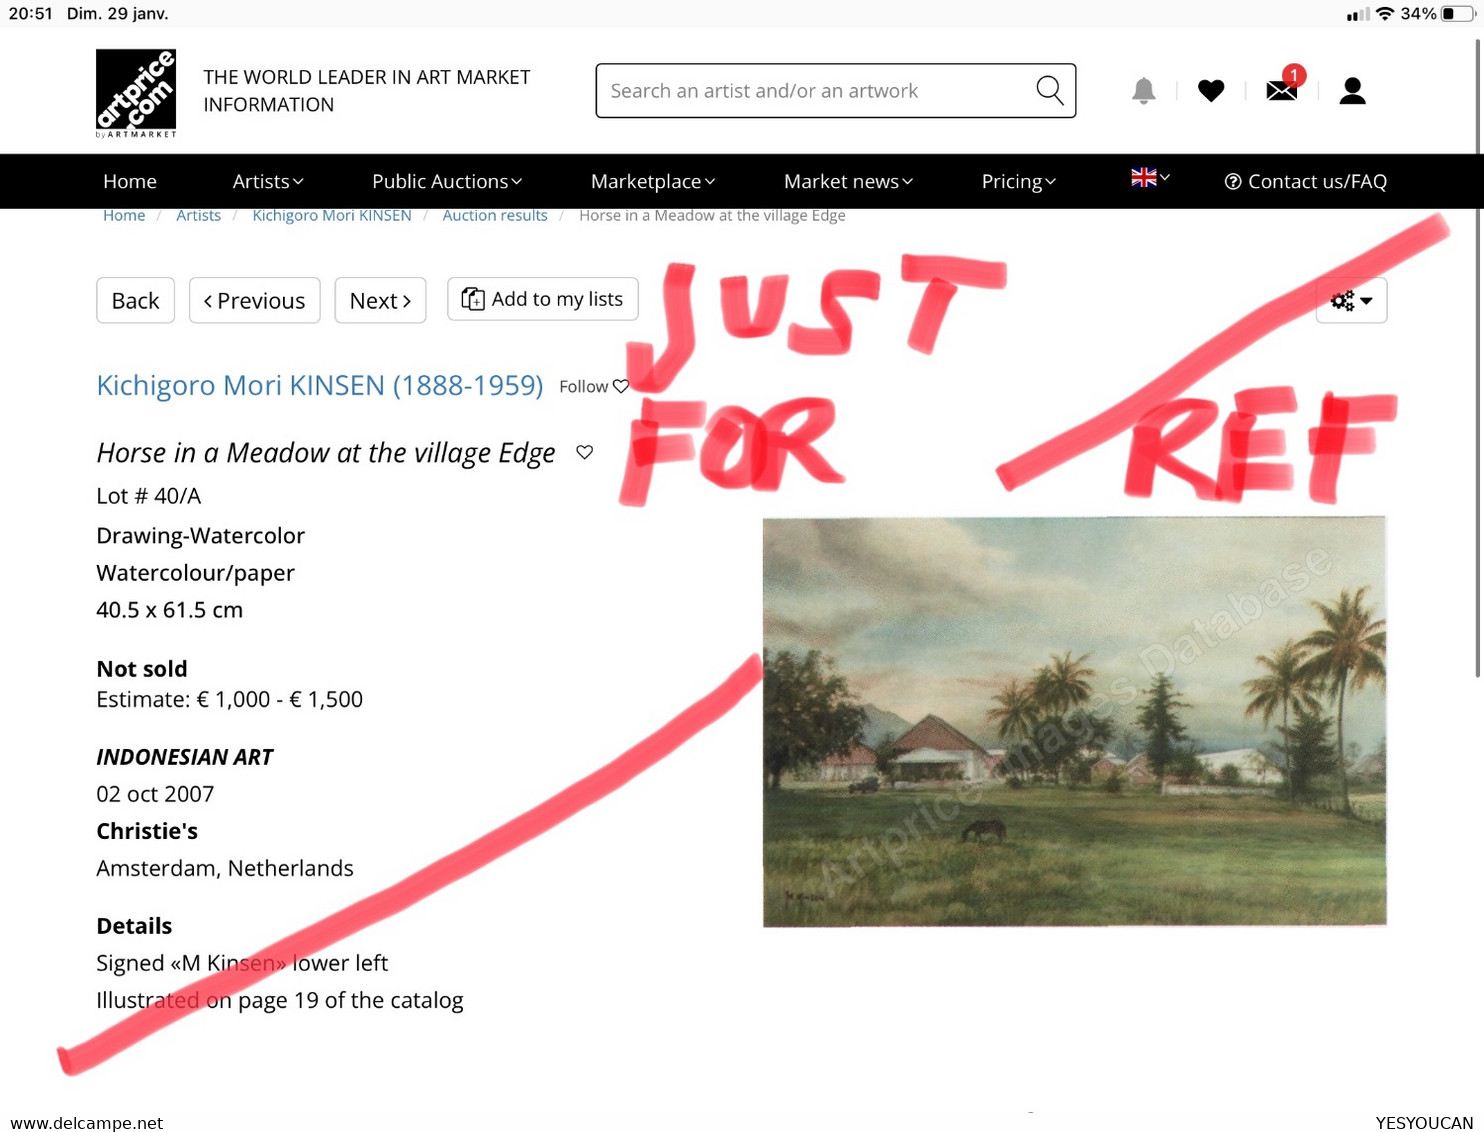Viewport: 1484px width, 1132px height.
Task: Open Contact us/FAQ link
Action: (1305, 181)
